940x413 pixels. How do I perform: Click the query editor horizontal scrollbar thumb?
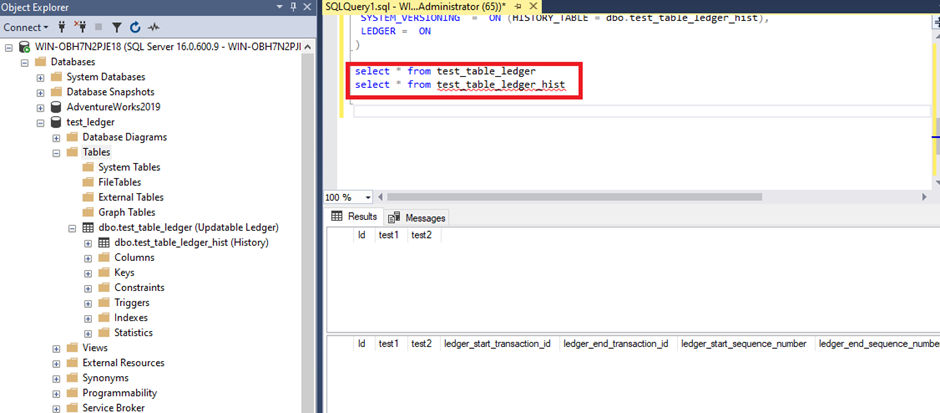pyautogui.click(x=574, y=197)
